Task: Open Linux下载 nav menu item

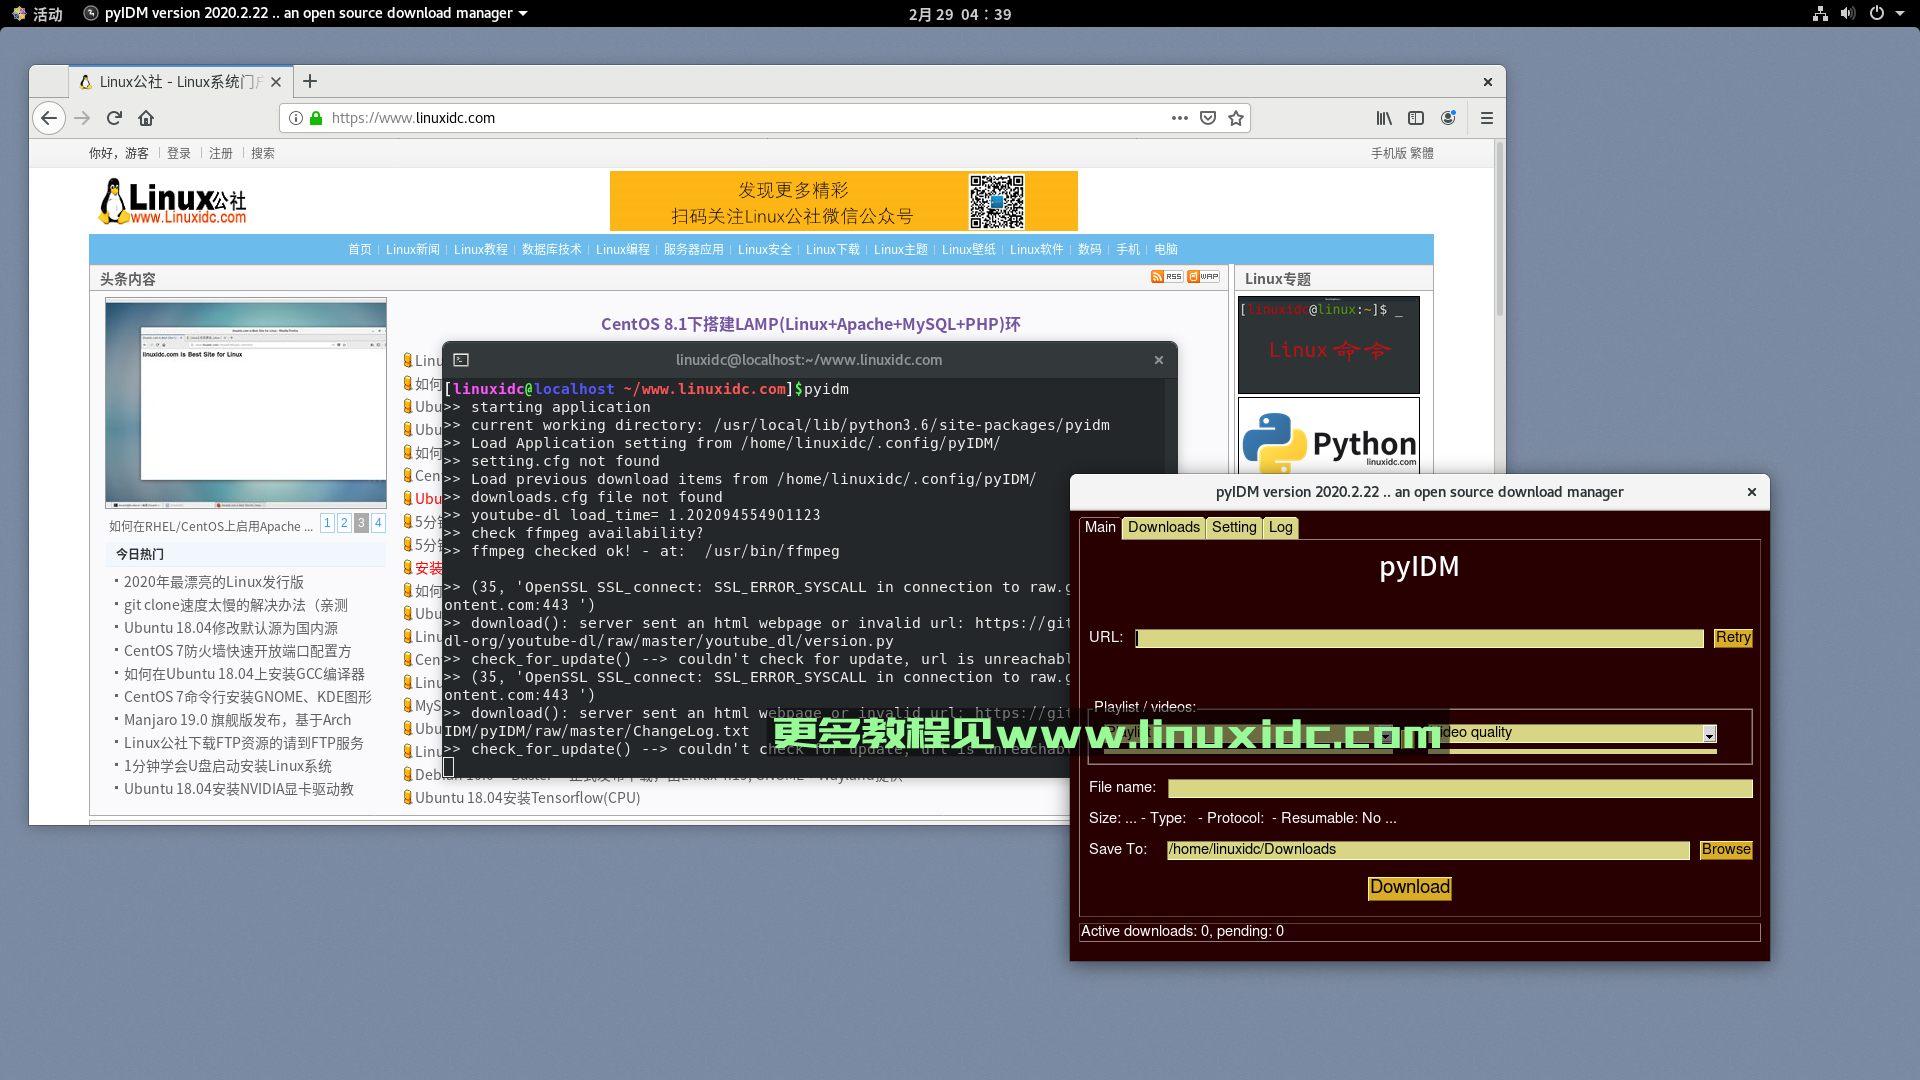Action: [x=833, y=250]
